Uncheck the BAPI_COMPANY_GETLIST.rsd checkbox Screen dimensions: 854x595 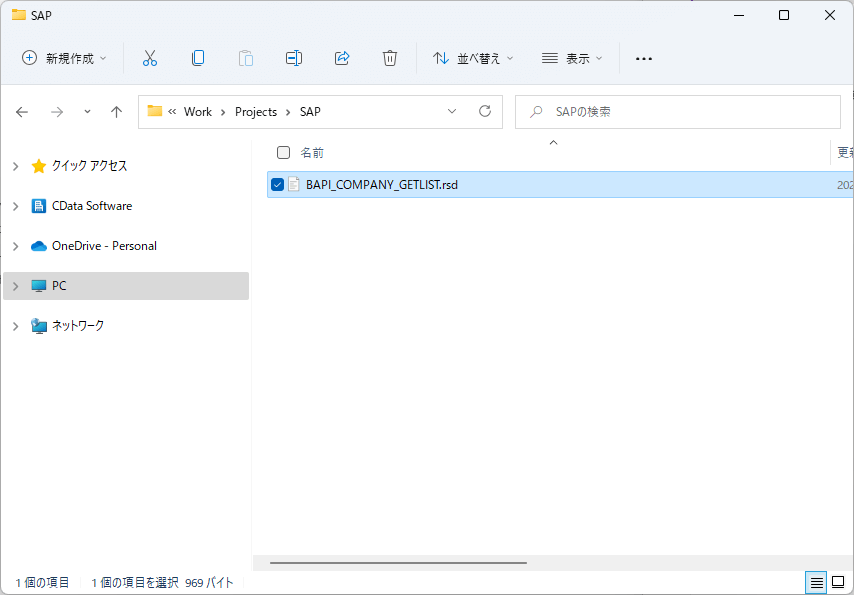tap(277, 185)
